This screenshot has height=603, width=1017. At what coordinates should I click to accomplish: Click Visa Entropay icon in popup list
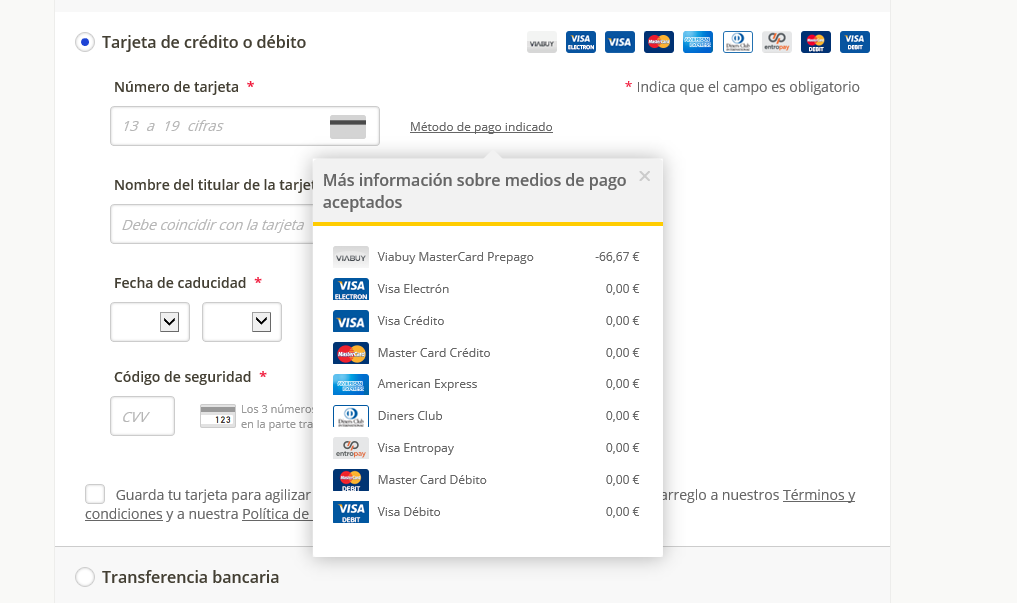click(x=351, y=448)
